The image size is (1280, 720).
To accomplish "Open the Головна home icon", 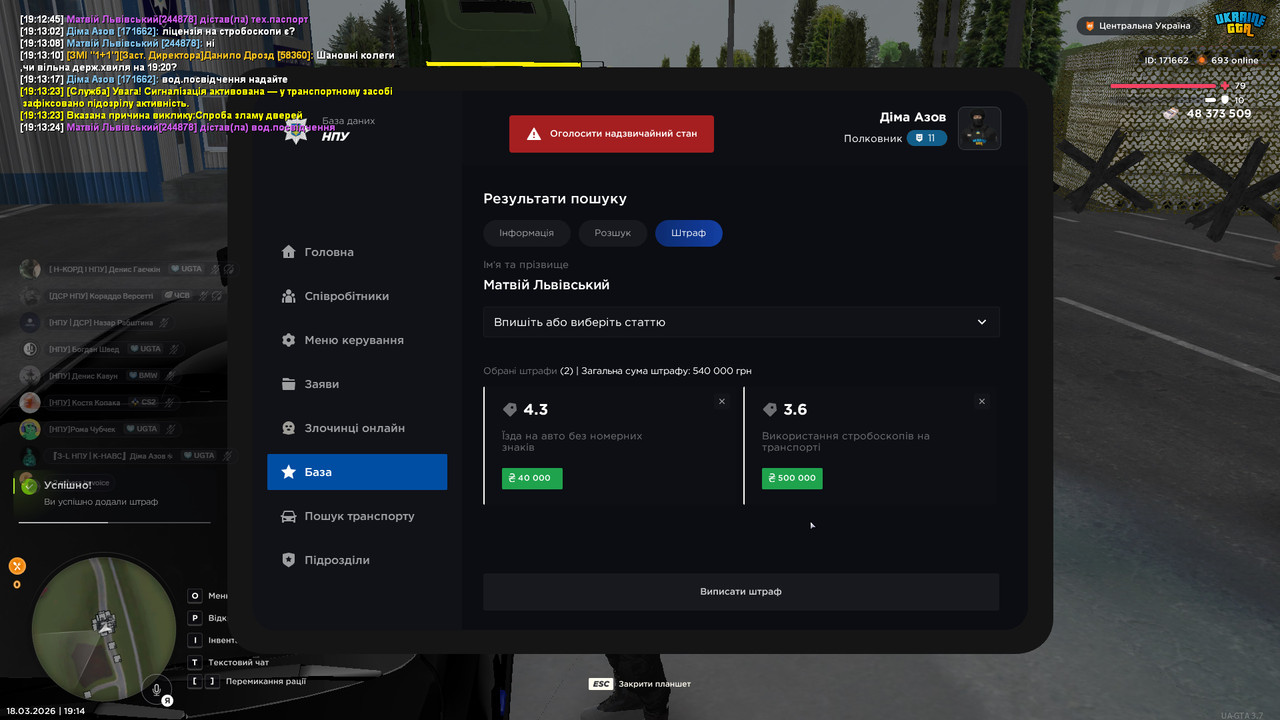I will pos(289,252).
